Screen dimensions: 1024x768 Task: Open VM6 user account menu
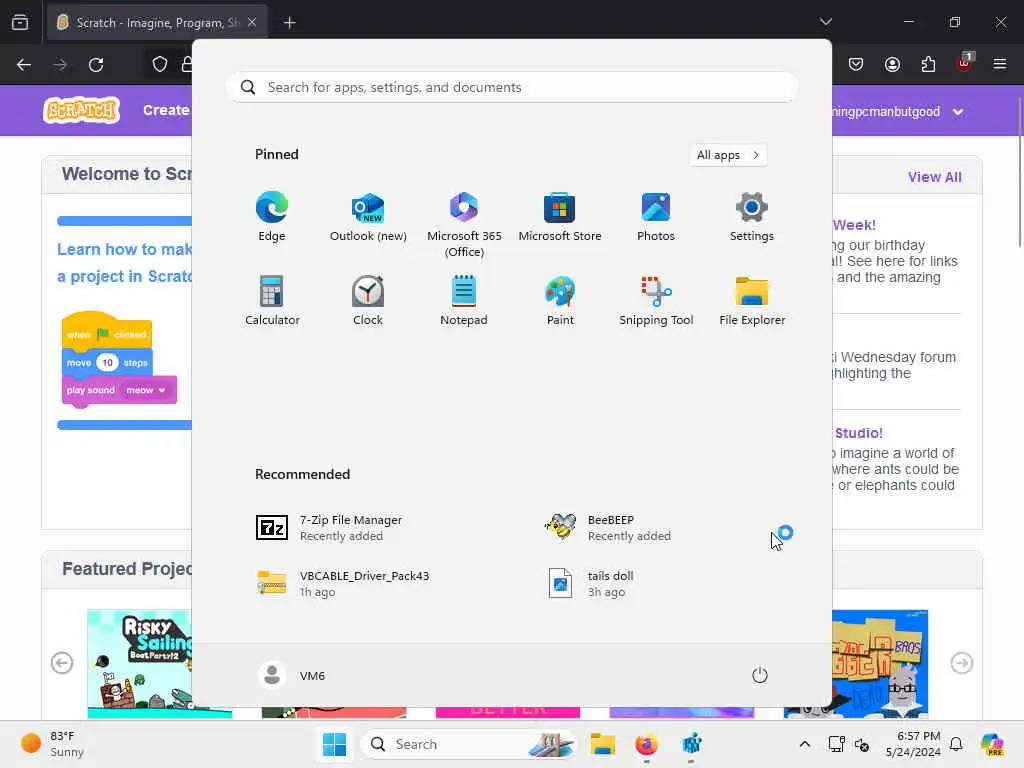(292, 675)
